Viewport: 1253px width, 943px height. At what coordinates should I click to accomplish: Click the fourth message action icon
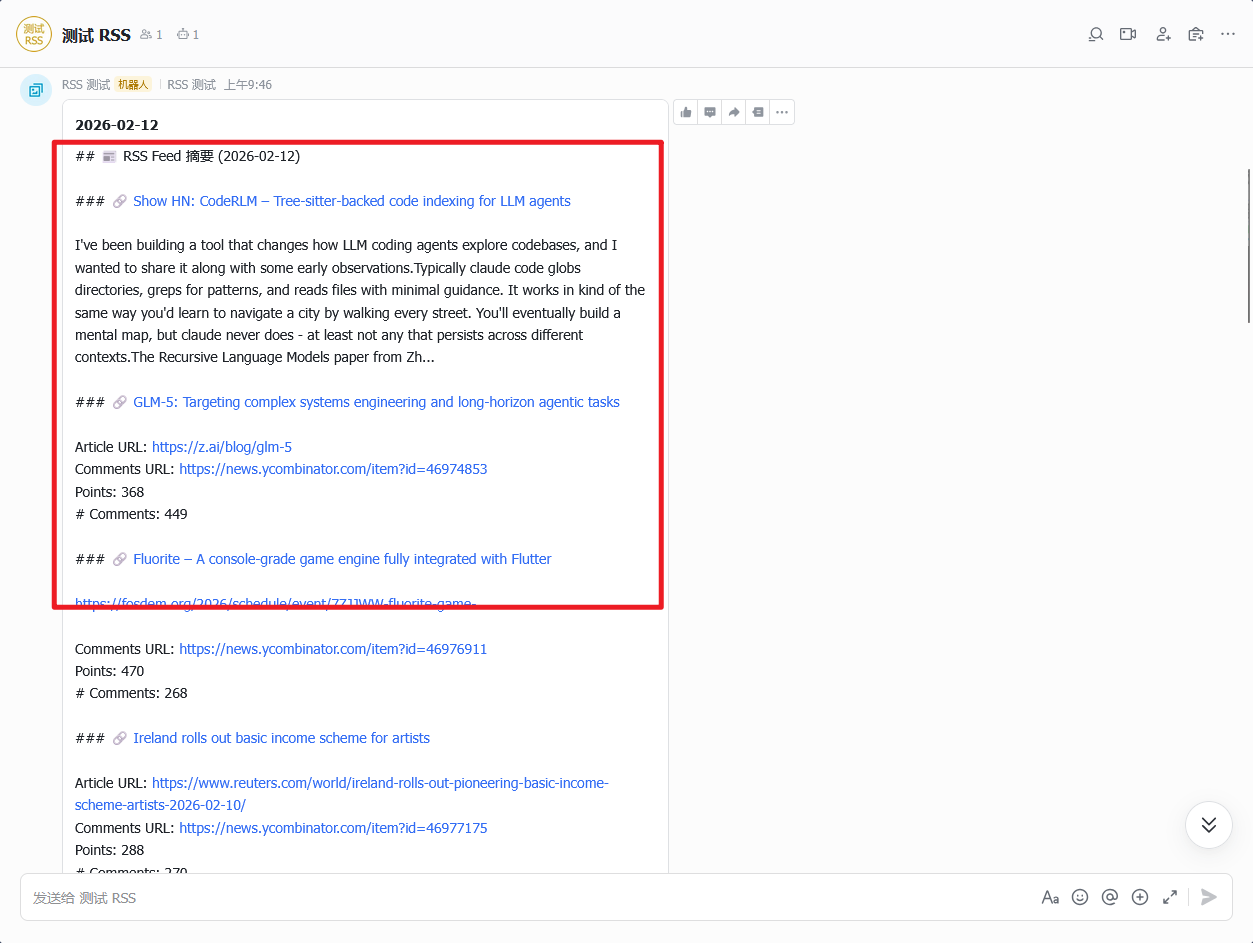point(758,112)
